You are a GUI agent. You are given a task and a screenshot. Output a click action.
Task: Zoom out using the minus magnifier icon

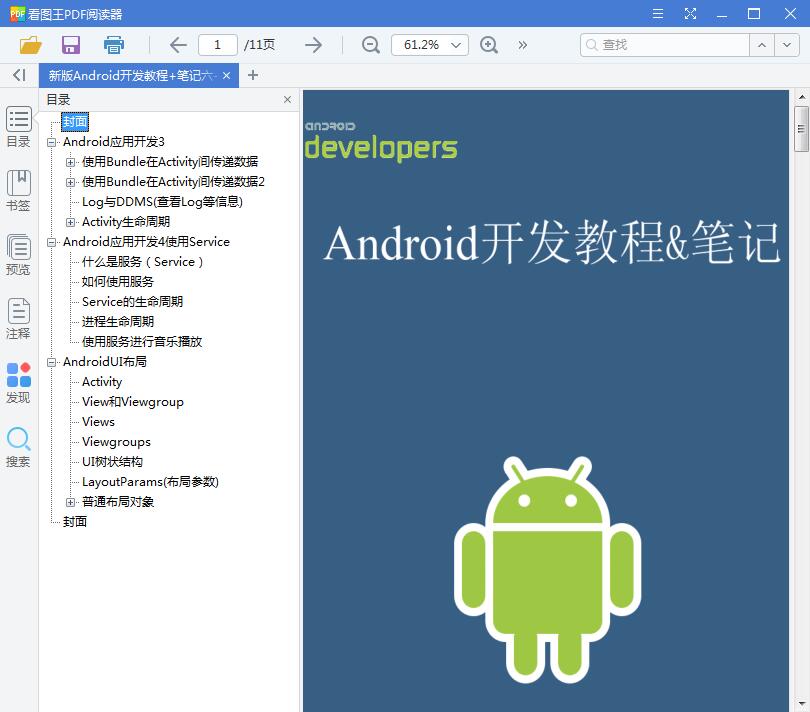pos(370,45)
